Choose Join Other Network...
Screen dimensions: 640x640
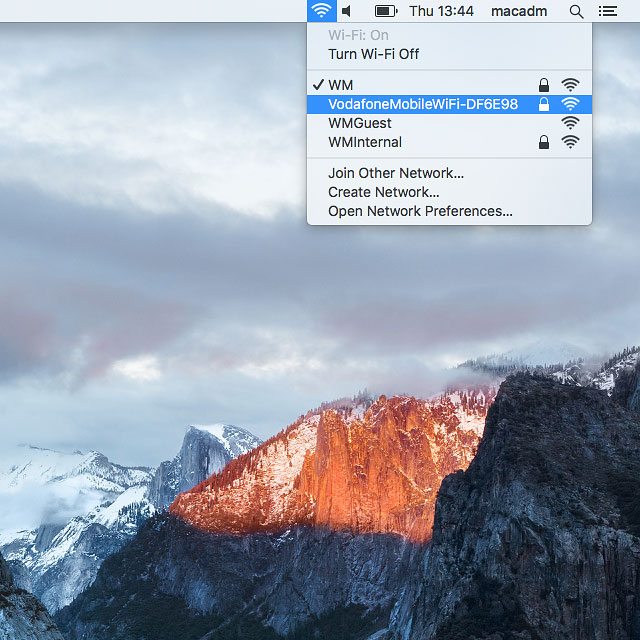[396, 173]
